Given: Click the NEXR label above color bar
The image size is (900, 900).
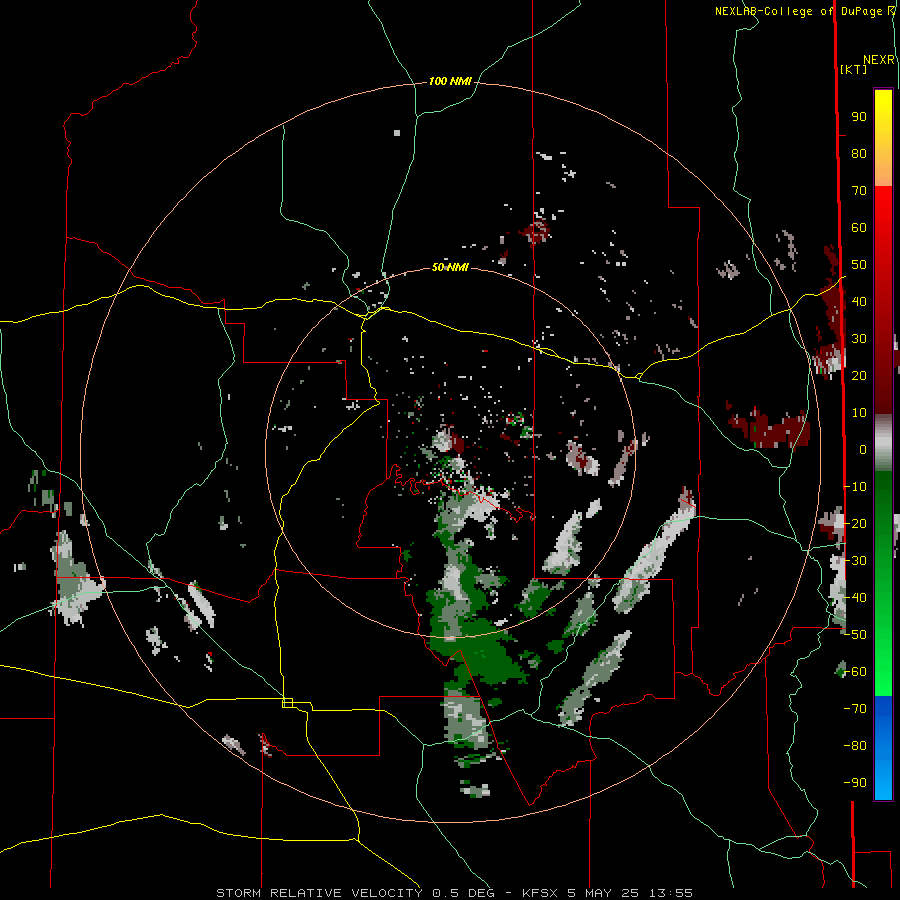Looking at the screenshot, I should tap(879, 60).
